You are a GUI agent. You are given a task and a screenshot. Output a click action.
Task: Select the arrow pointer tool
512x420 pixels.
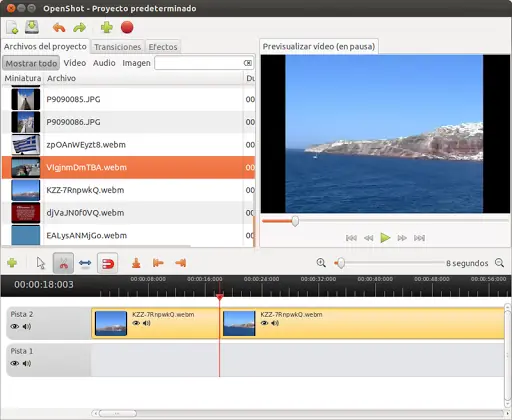point(41,263)
